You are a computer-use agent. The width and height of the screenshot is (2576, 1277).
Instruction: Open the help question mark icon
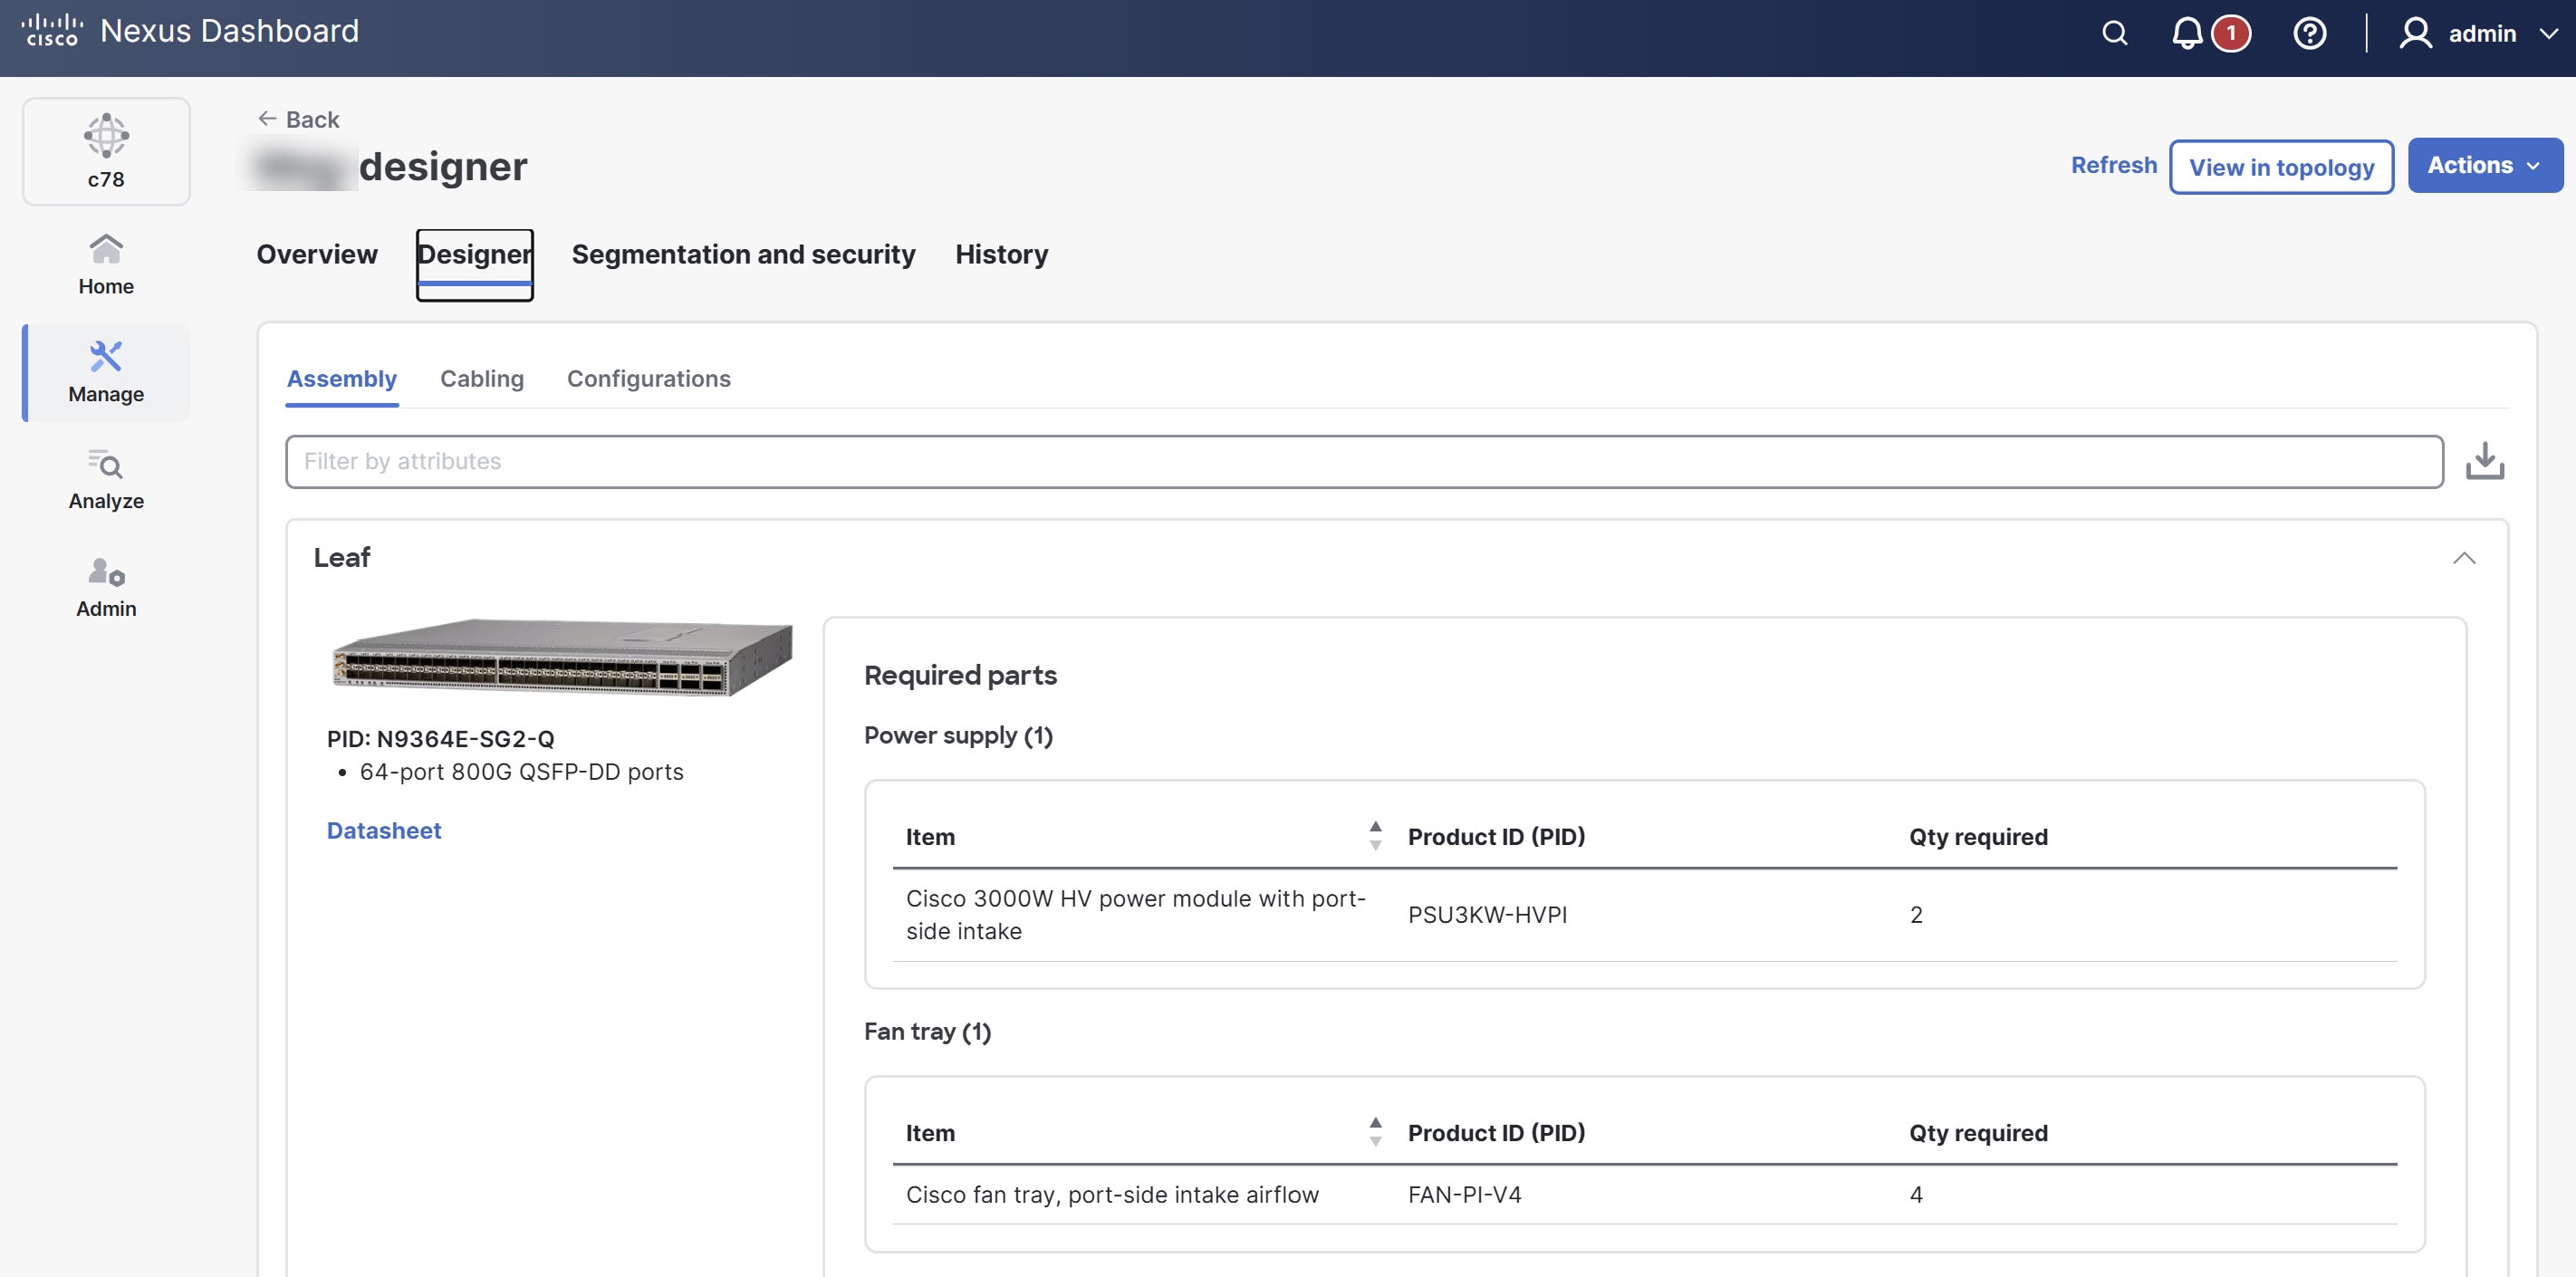pos(2309,33)
